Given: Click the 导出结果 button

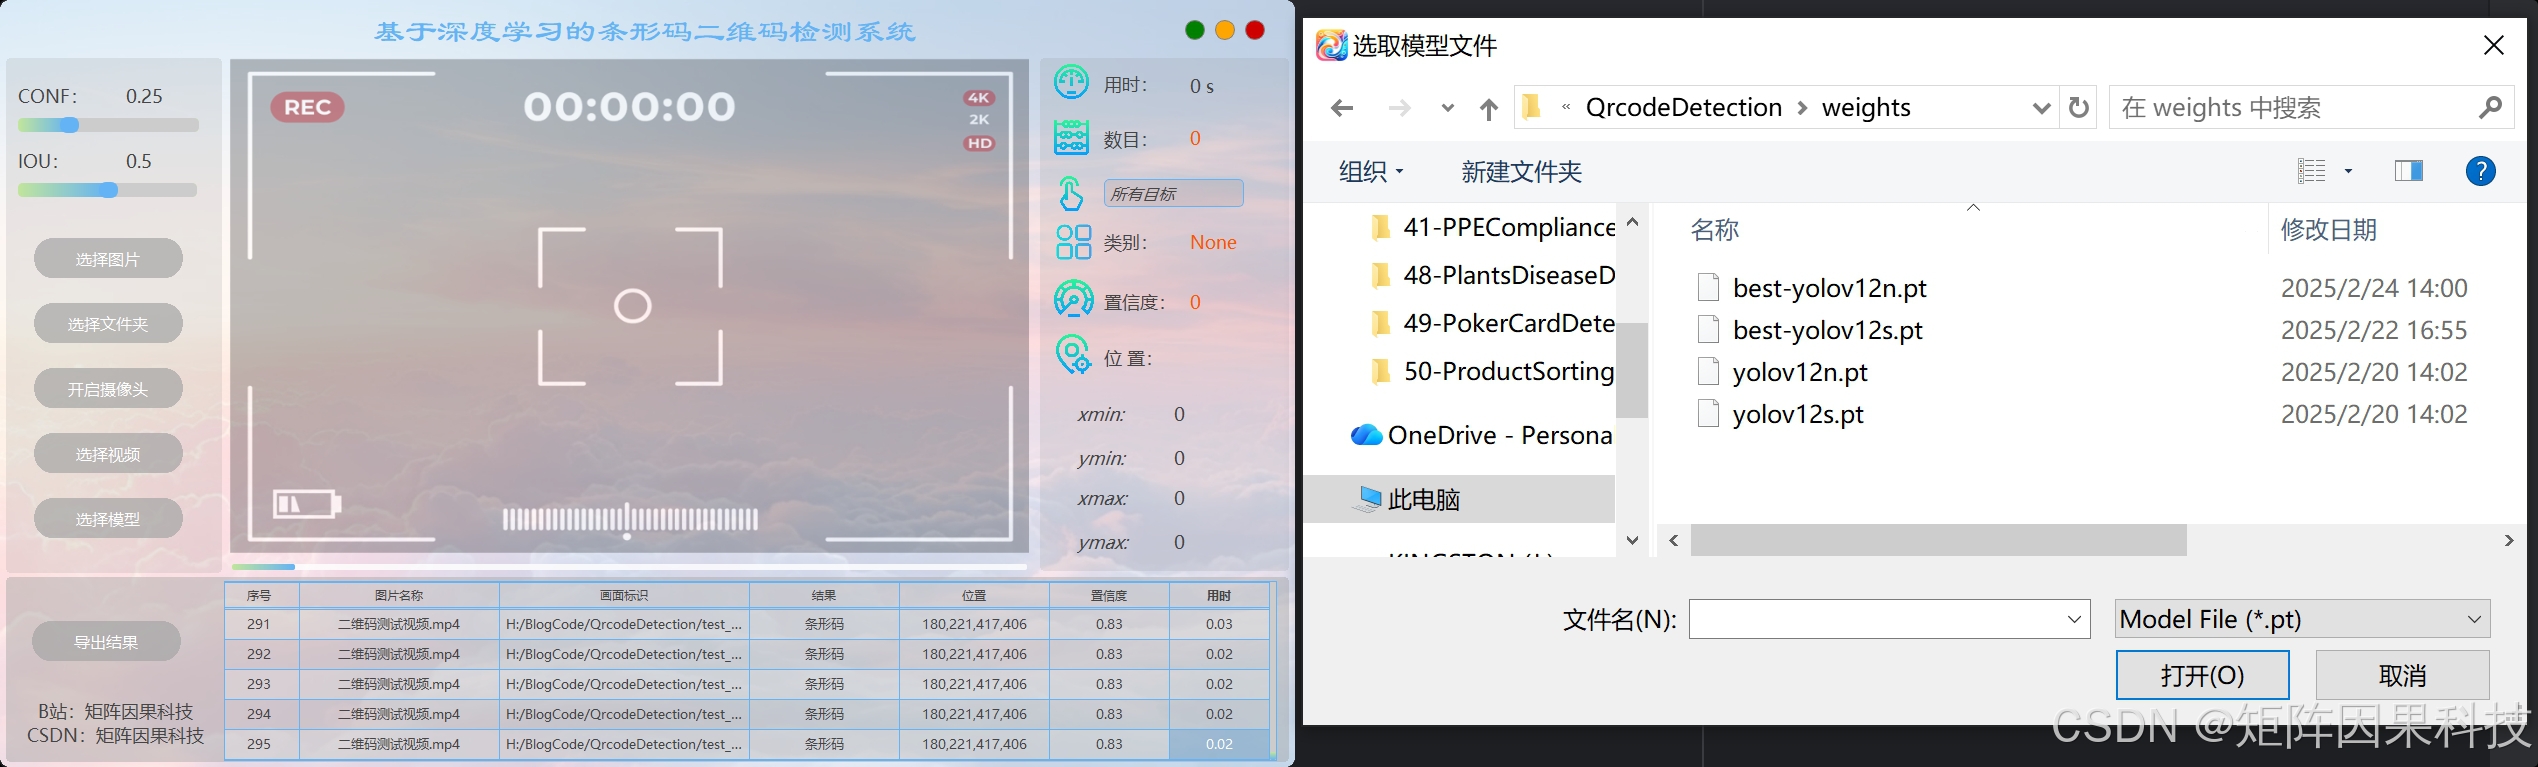Looking at the screenshot, I should [106, 642].
